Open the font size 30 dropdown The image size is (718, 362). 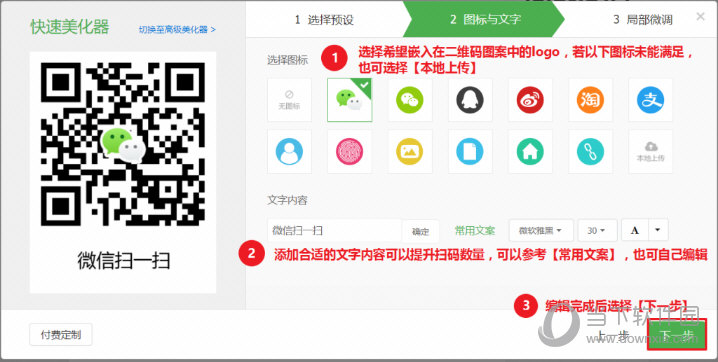(597, 230)
